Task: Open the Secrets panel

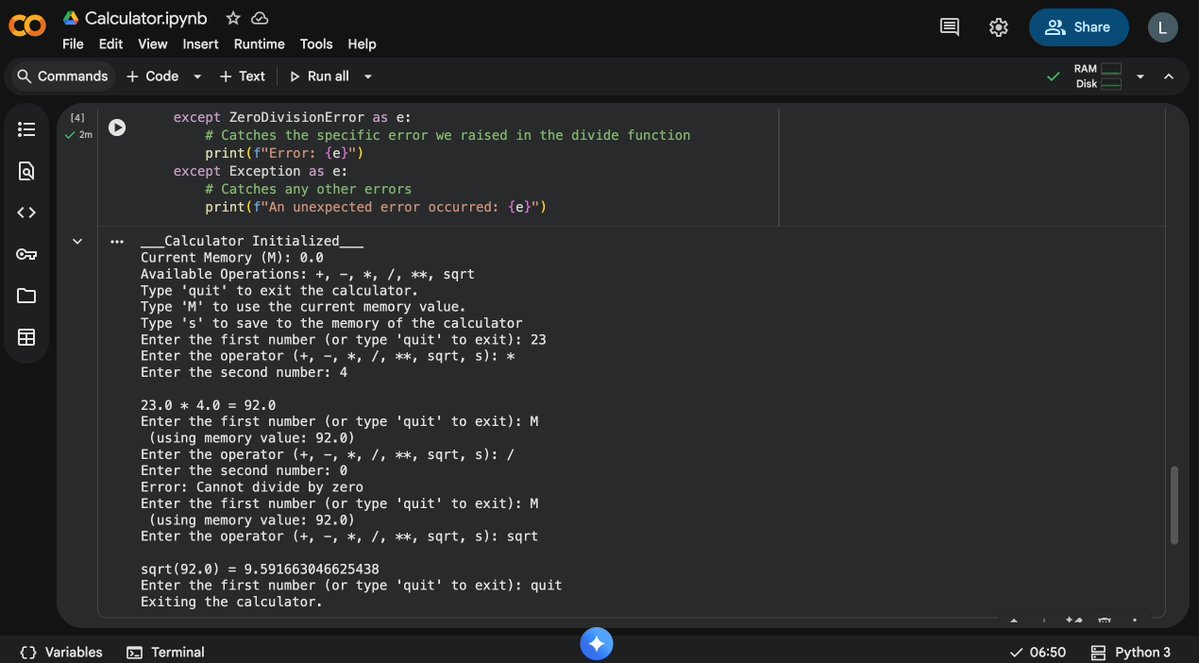Action: click(26, 253)
